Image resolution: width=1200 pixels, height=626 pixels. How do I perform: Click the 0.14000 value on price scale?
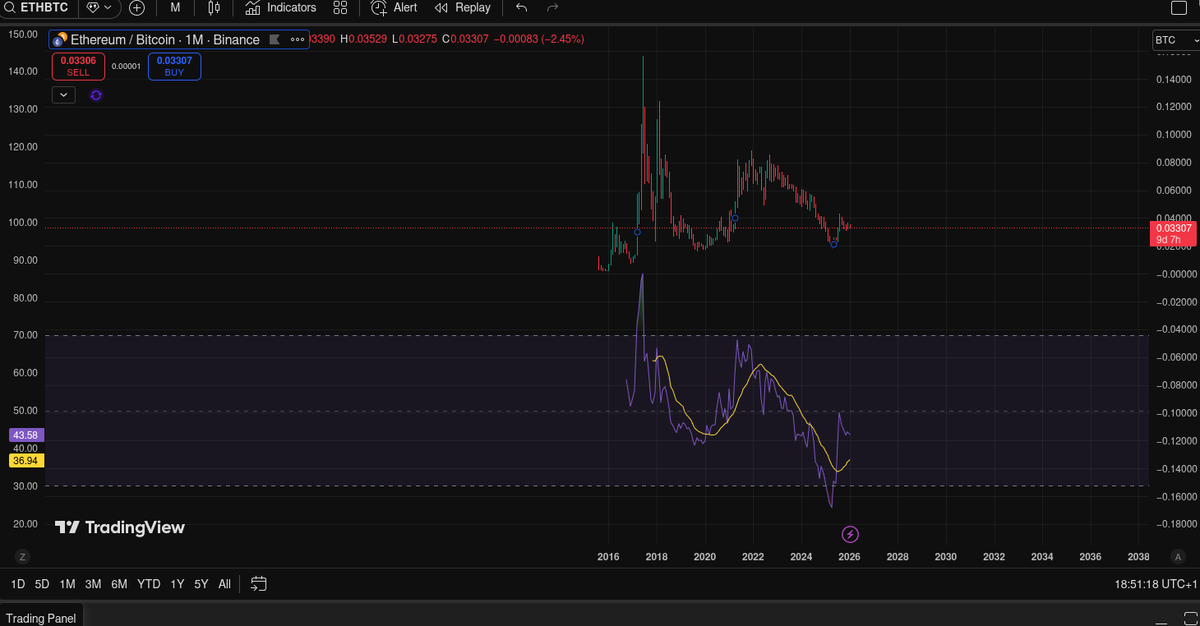tap(1174, 79)
